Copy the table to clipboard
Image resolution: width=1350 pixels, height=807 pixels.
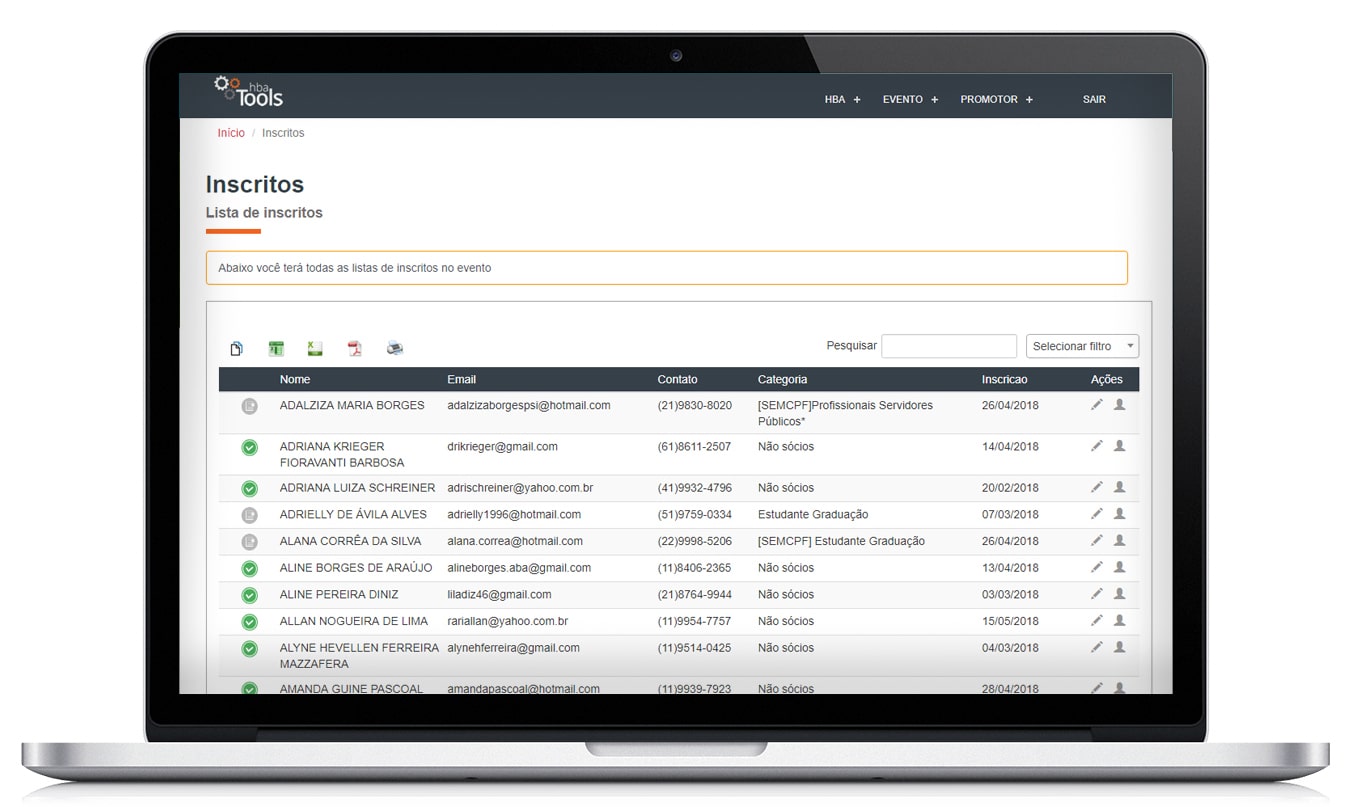237,349
